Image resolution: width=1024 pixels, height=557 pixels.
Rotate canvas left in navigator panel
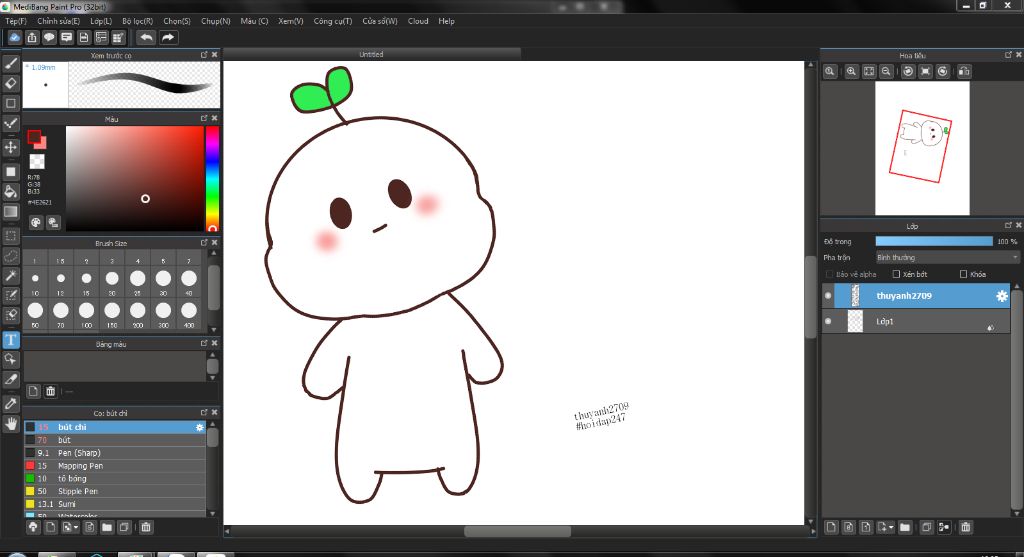tap(908, 71)
